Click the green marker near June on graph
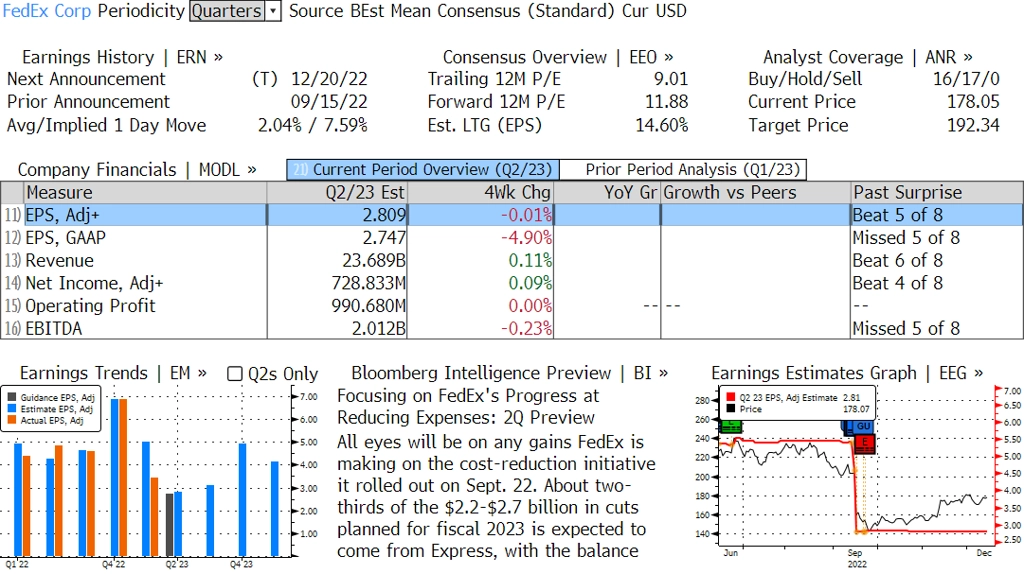This screenshot has height=574, width=1024. (x=731, y=426)
